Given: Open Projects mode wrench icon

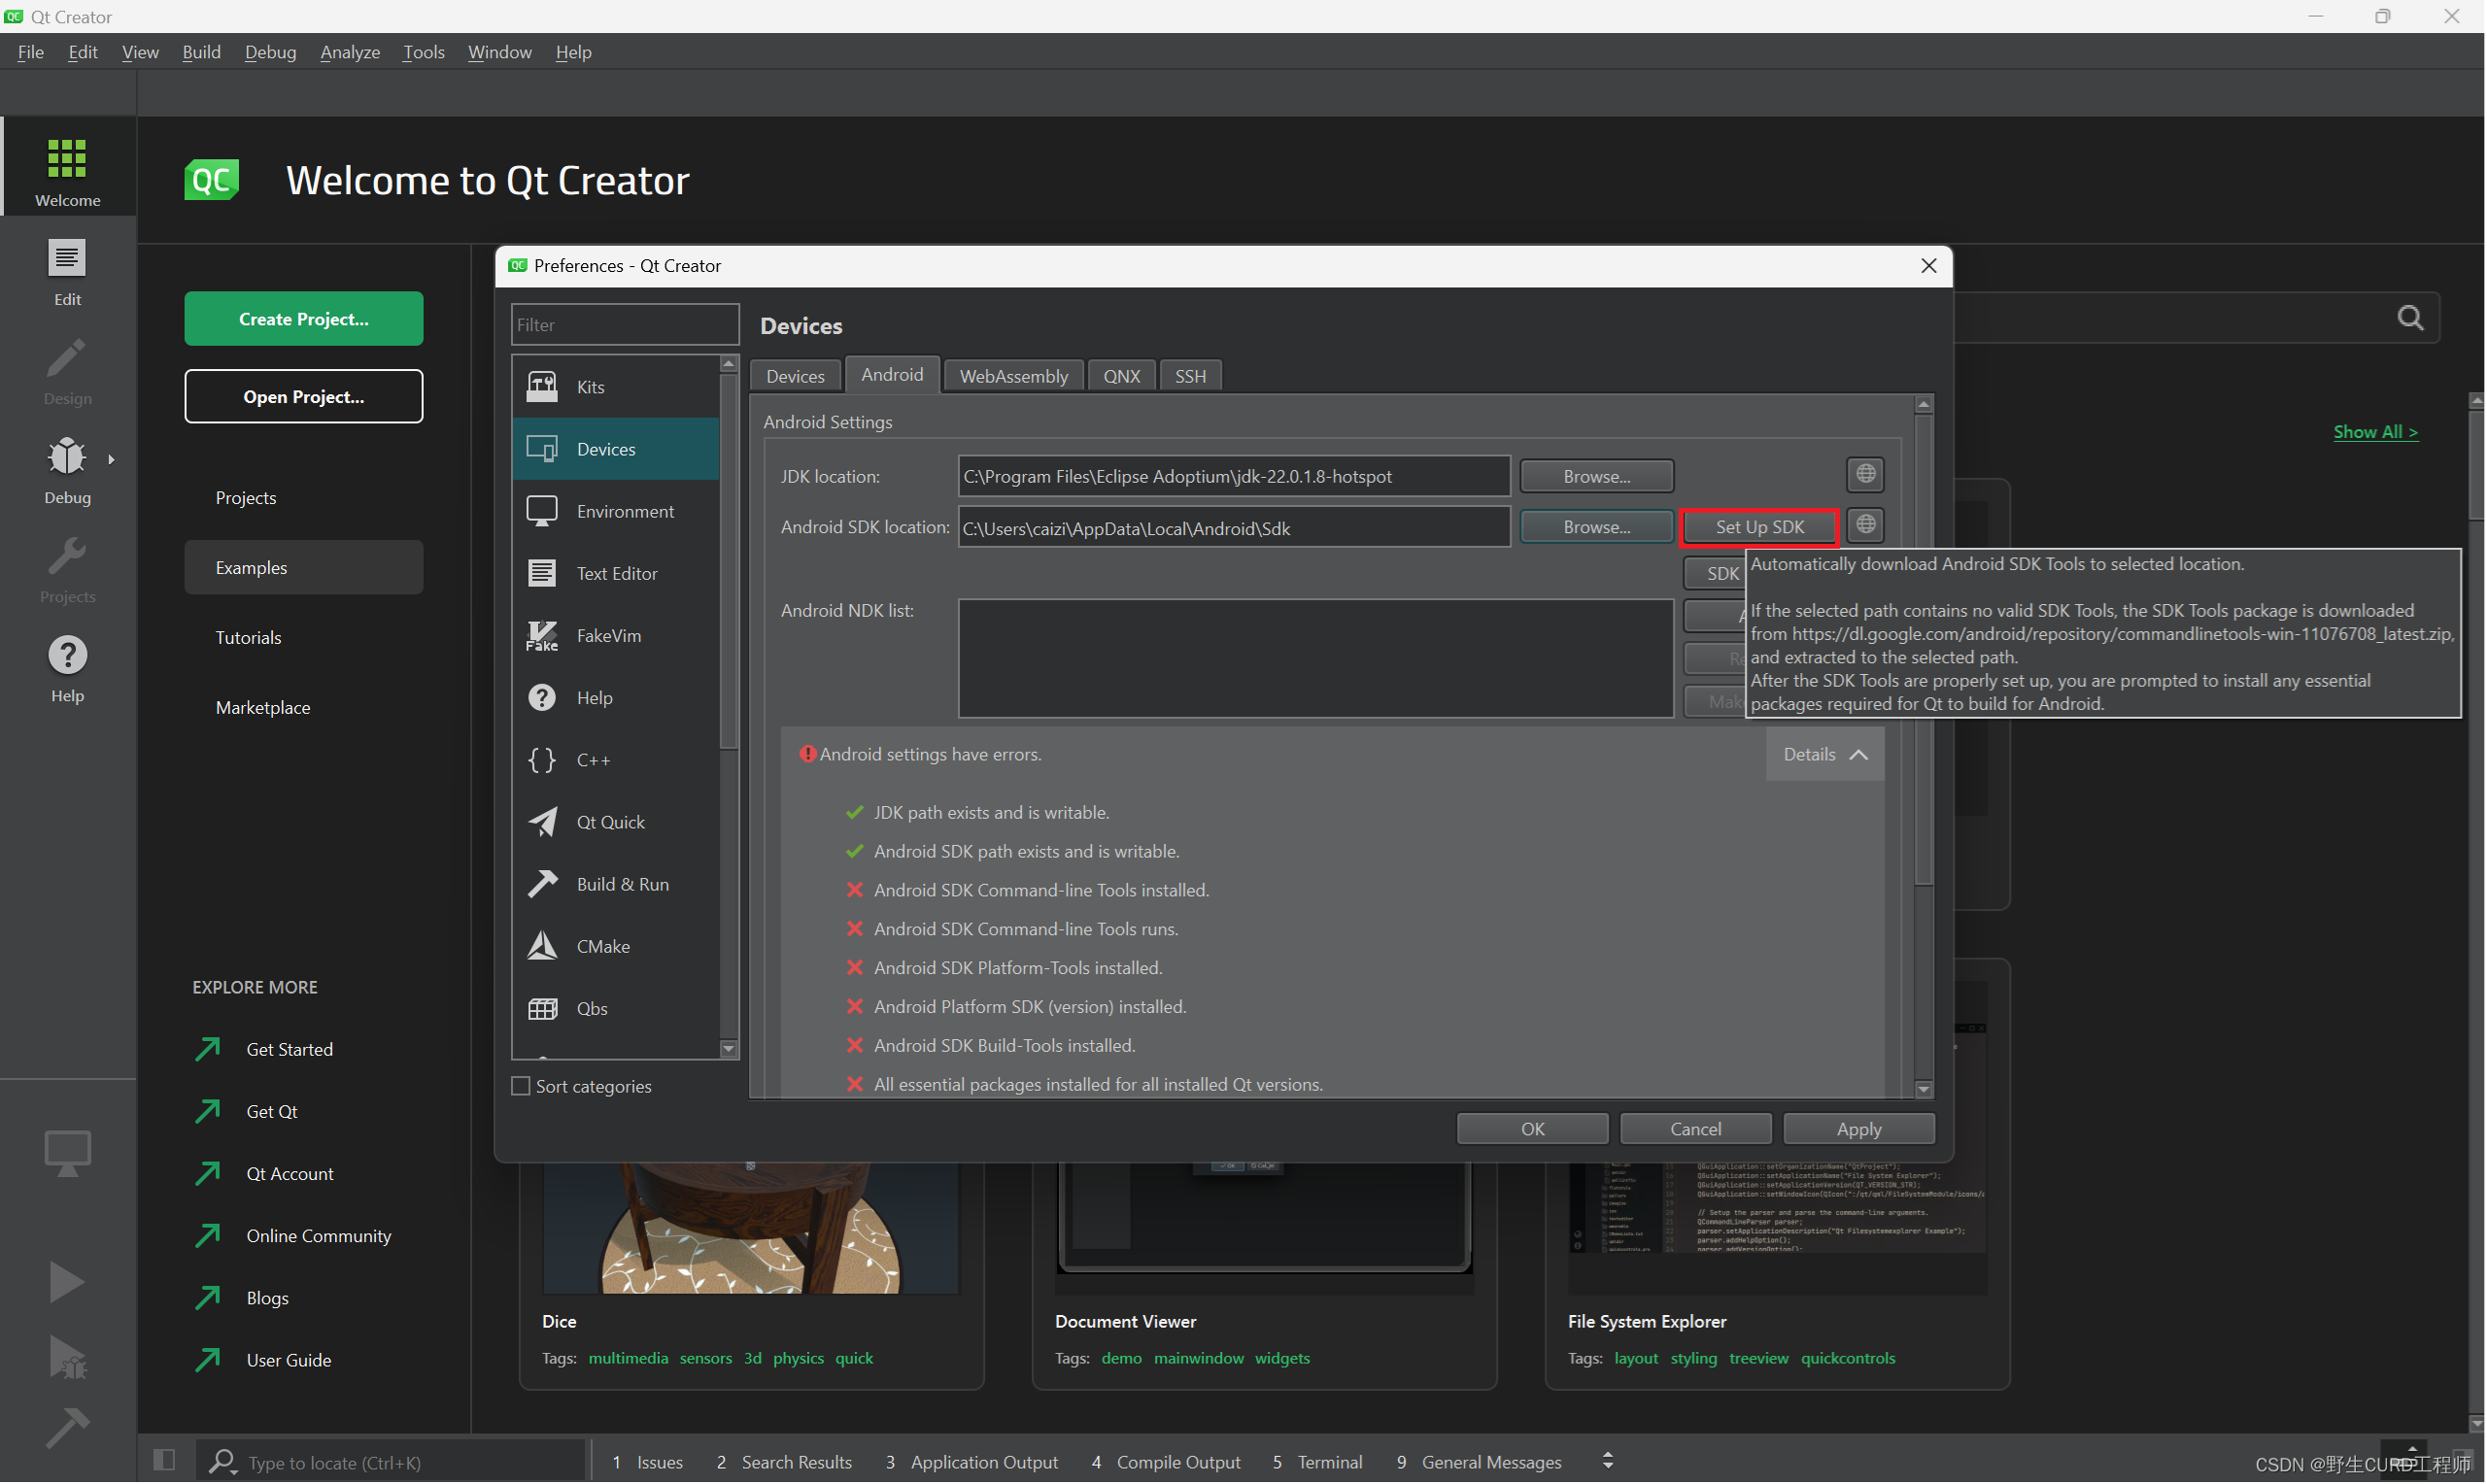Looking at the screenshot, I should pyautogui.click(x=67, y=569).
